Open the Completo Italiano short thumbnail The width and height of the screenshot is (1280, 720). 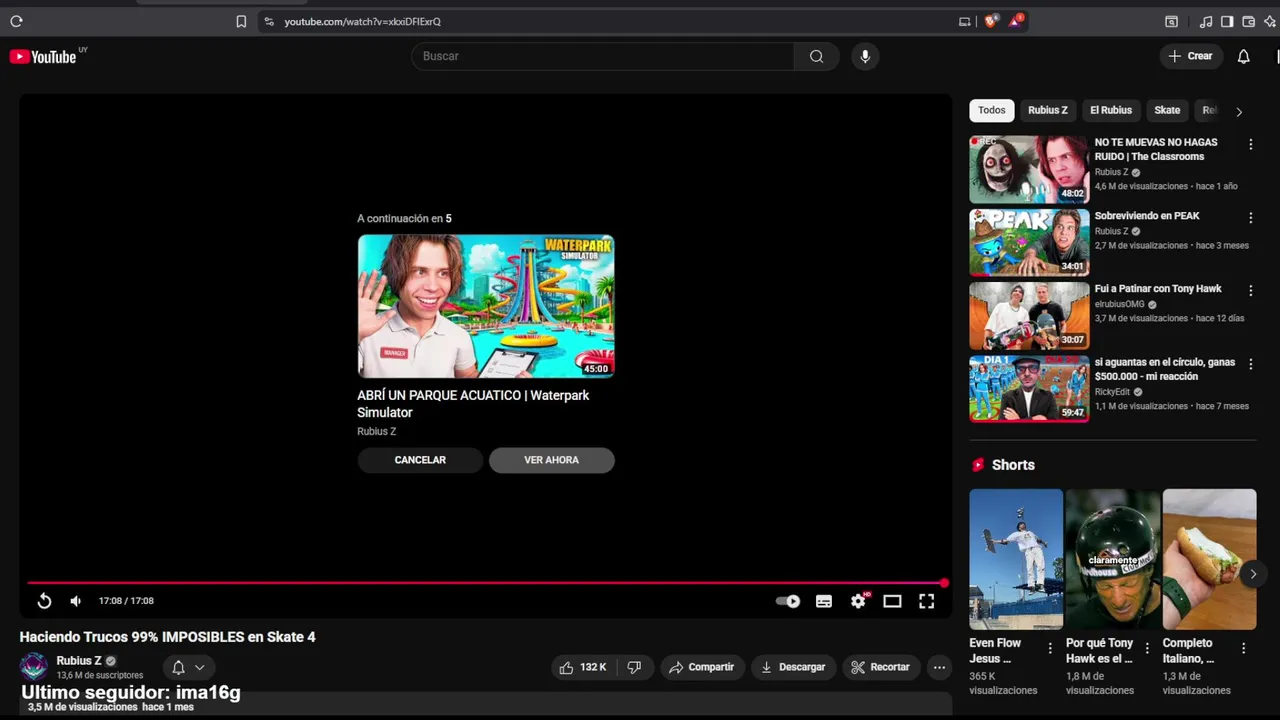point(1209,559)
